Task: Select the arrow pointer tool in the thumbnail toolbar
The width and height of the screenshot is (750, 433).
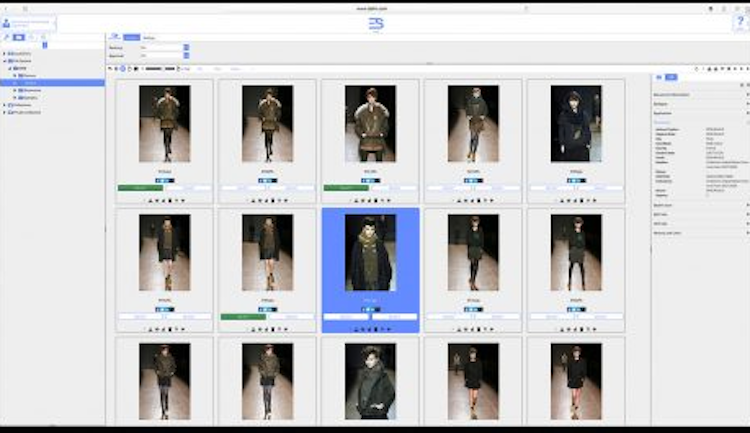Action: coord(110,69)
